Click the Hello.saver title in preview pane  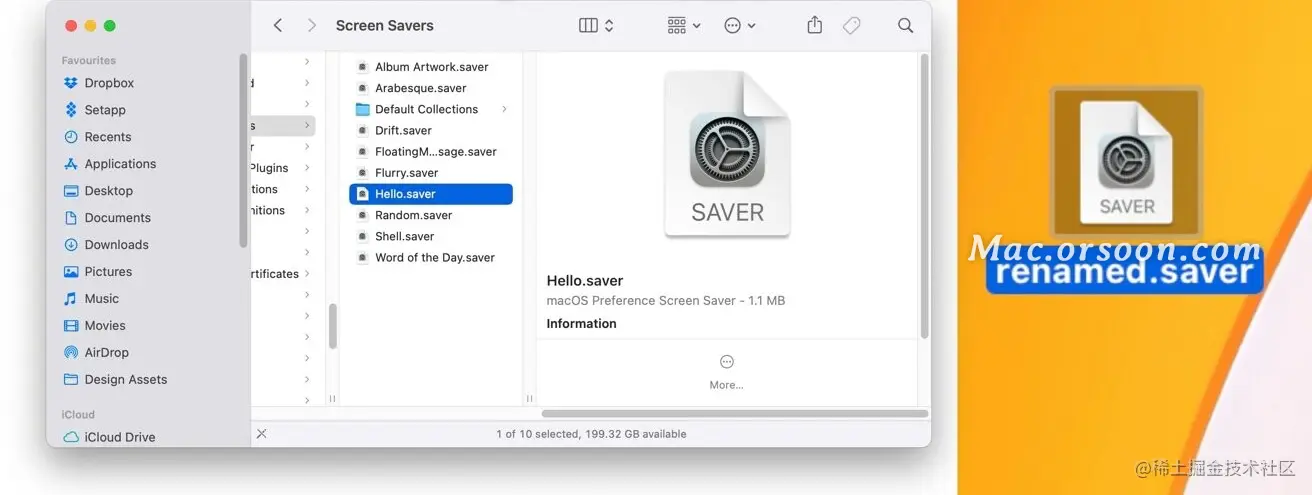(585, 281)
